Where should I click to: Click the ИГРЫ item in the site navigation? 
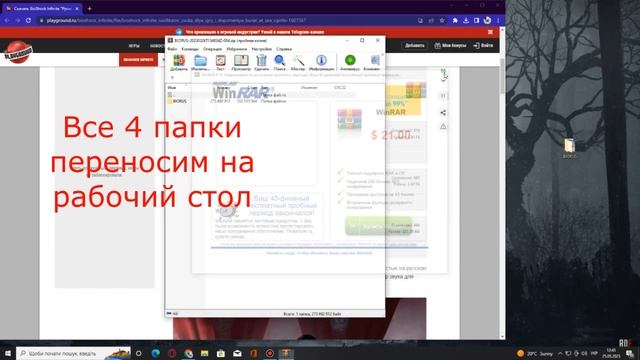(134, 46)
